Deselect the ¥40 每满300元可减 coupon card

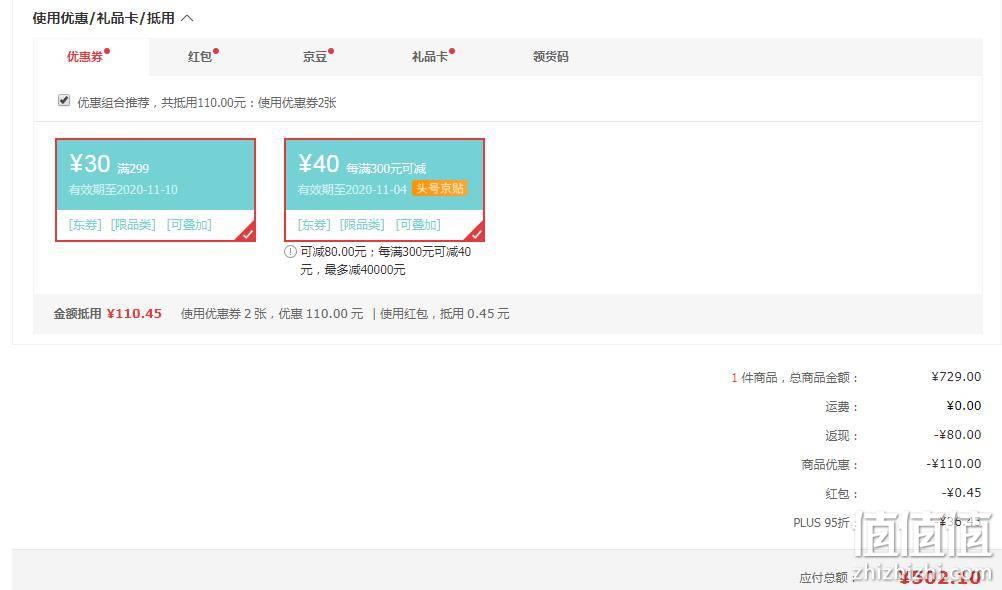(x=384, y=190)
